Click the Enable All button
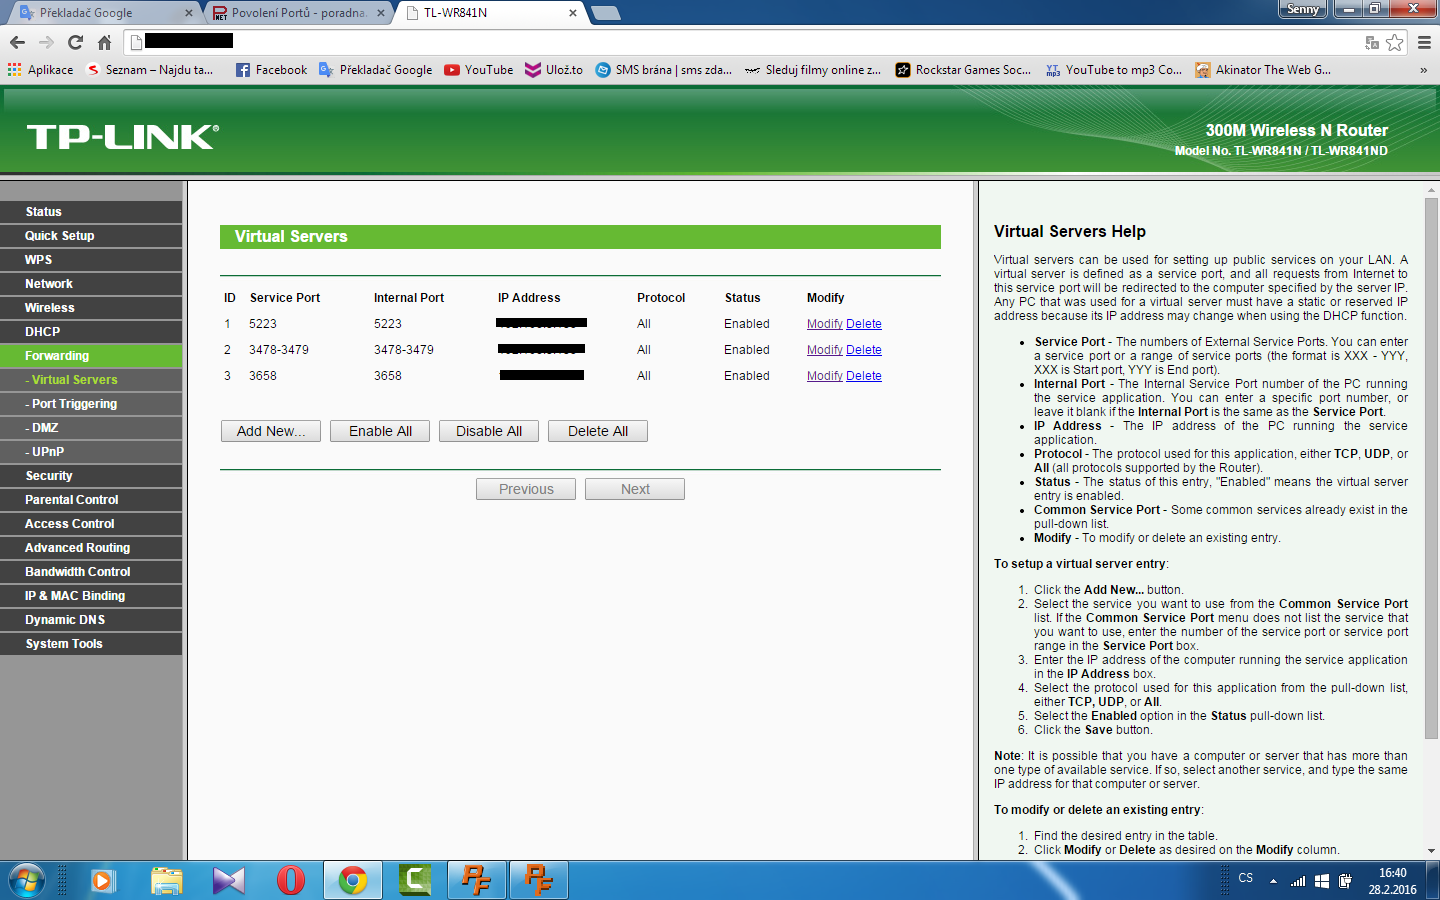Screen dimensions: 1440x900 click(x=380, y=431)
